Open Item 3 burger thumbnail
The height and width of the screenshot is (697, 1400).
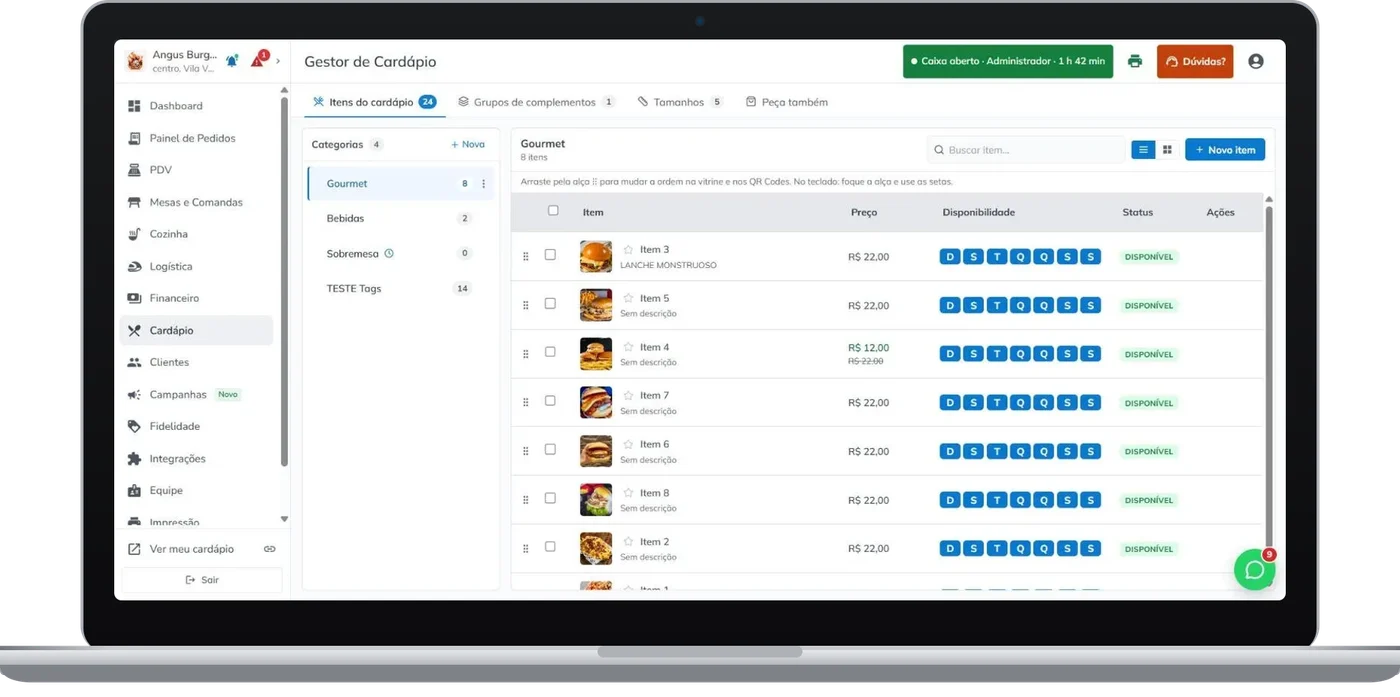(x=596, y=257)
